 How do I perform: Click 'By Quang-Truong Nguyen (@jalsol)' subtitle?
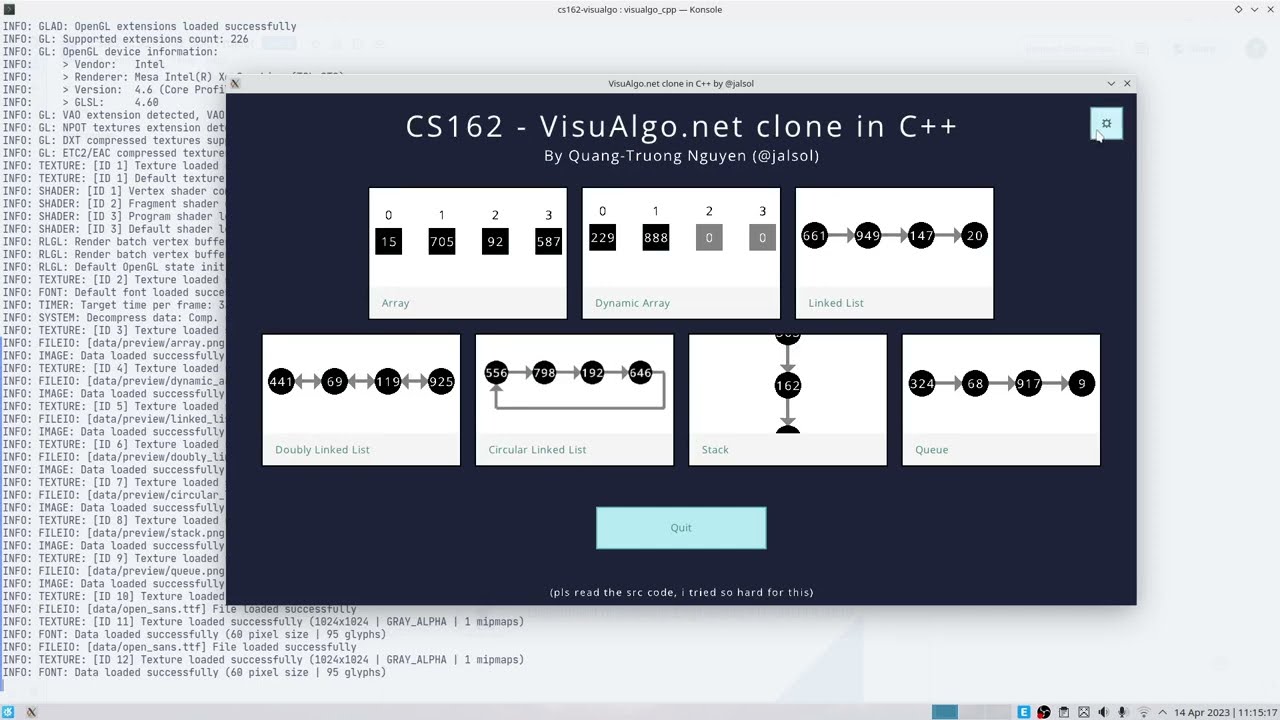681,156
